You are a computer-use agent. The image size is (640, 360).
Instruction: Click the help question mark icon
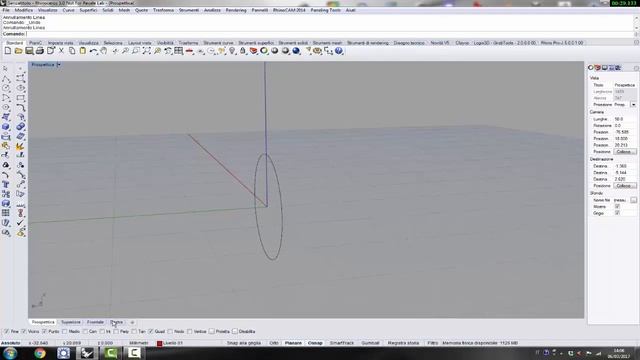339,51
